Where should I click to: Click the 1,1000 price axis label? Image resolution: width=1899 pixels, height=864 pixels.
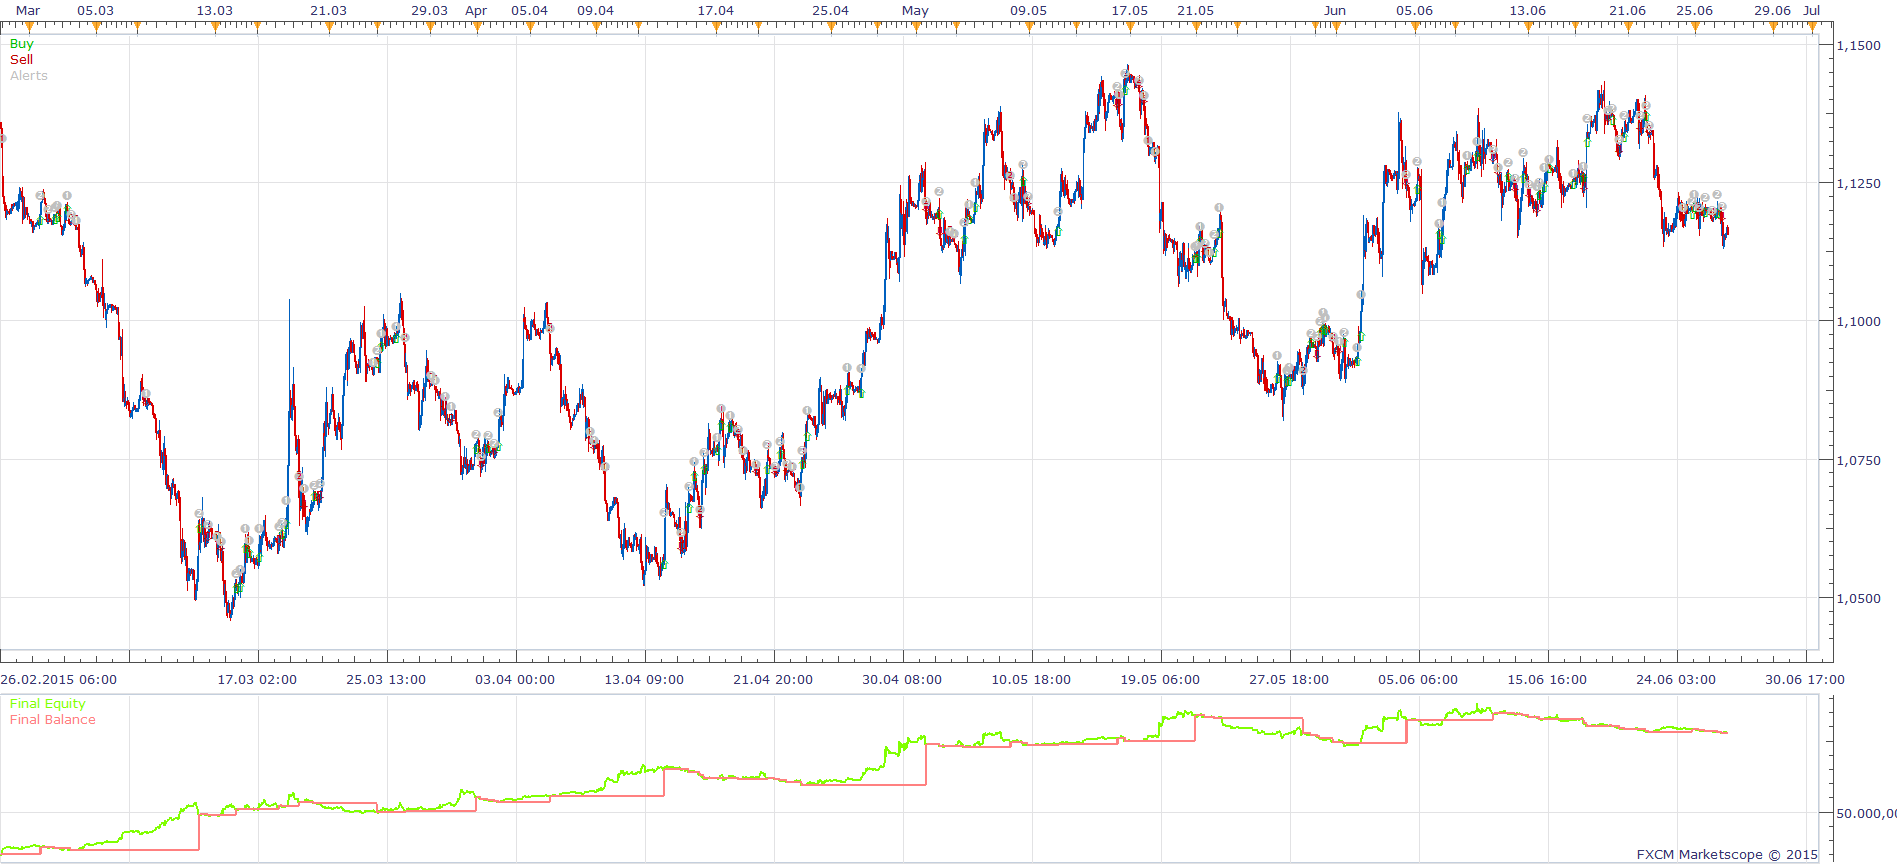coord(1860,322)
